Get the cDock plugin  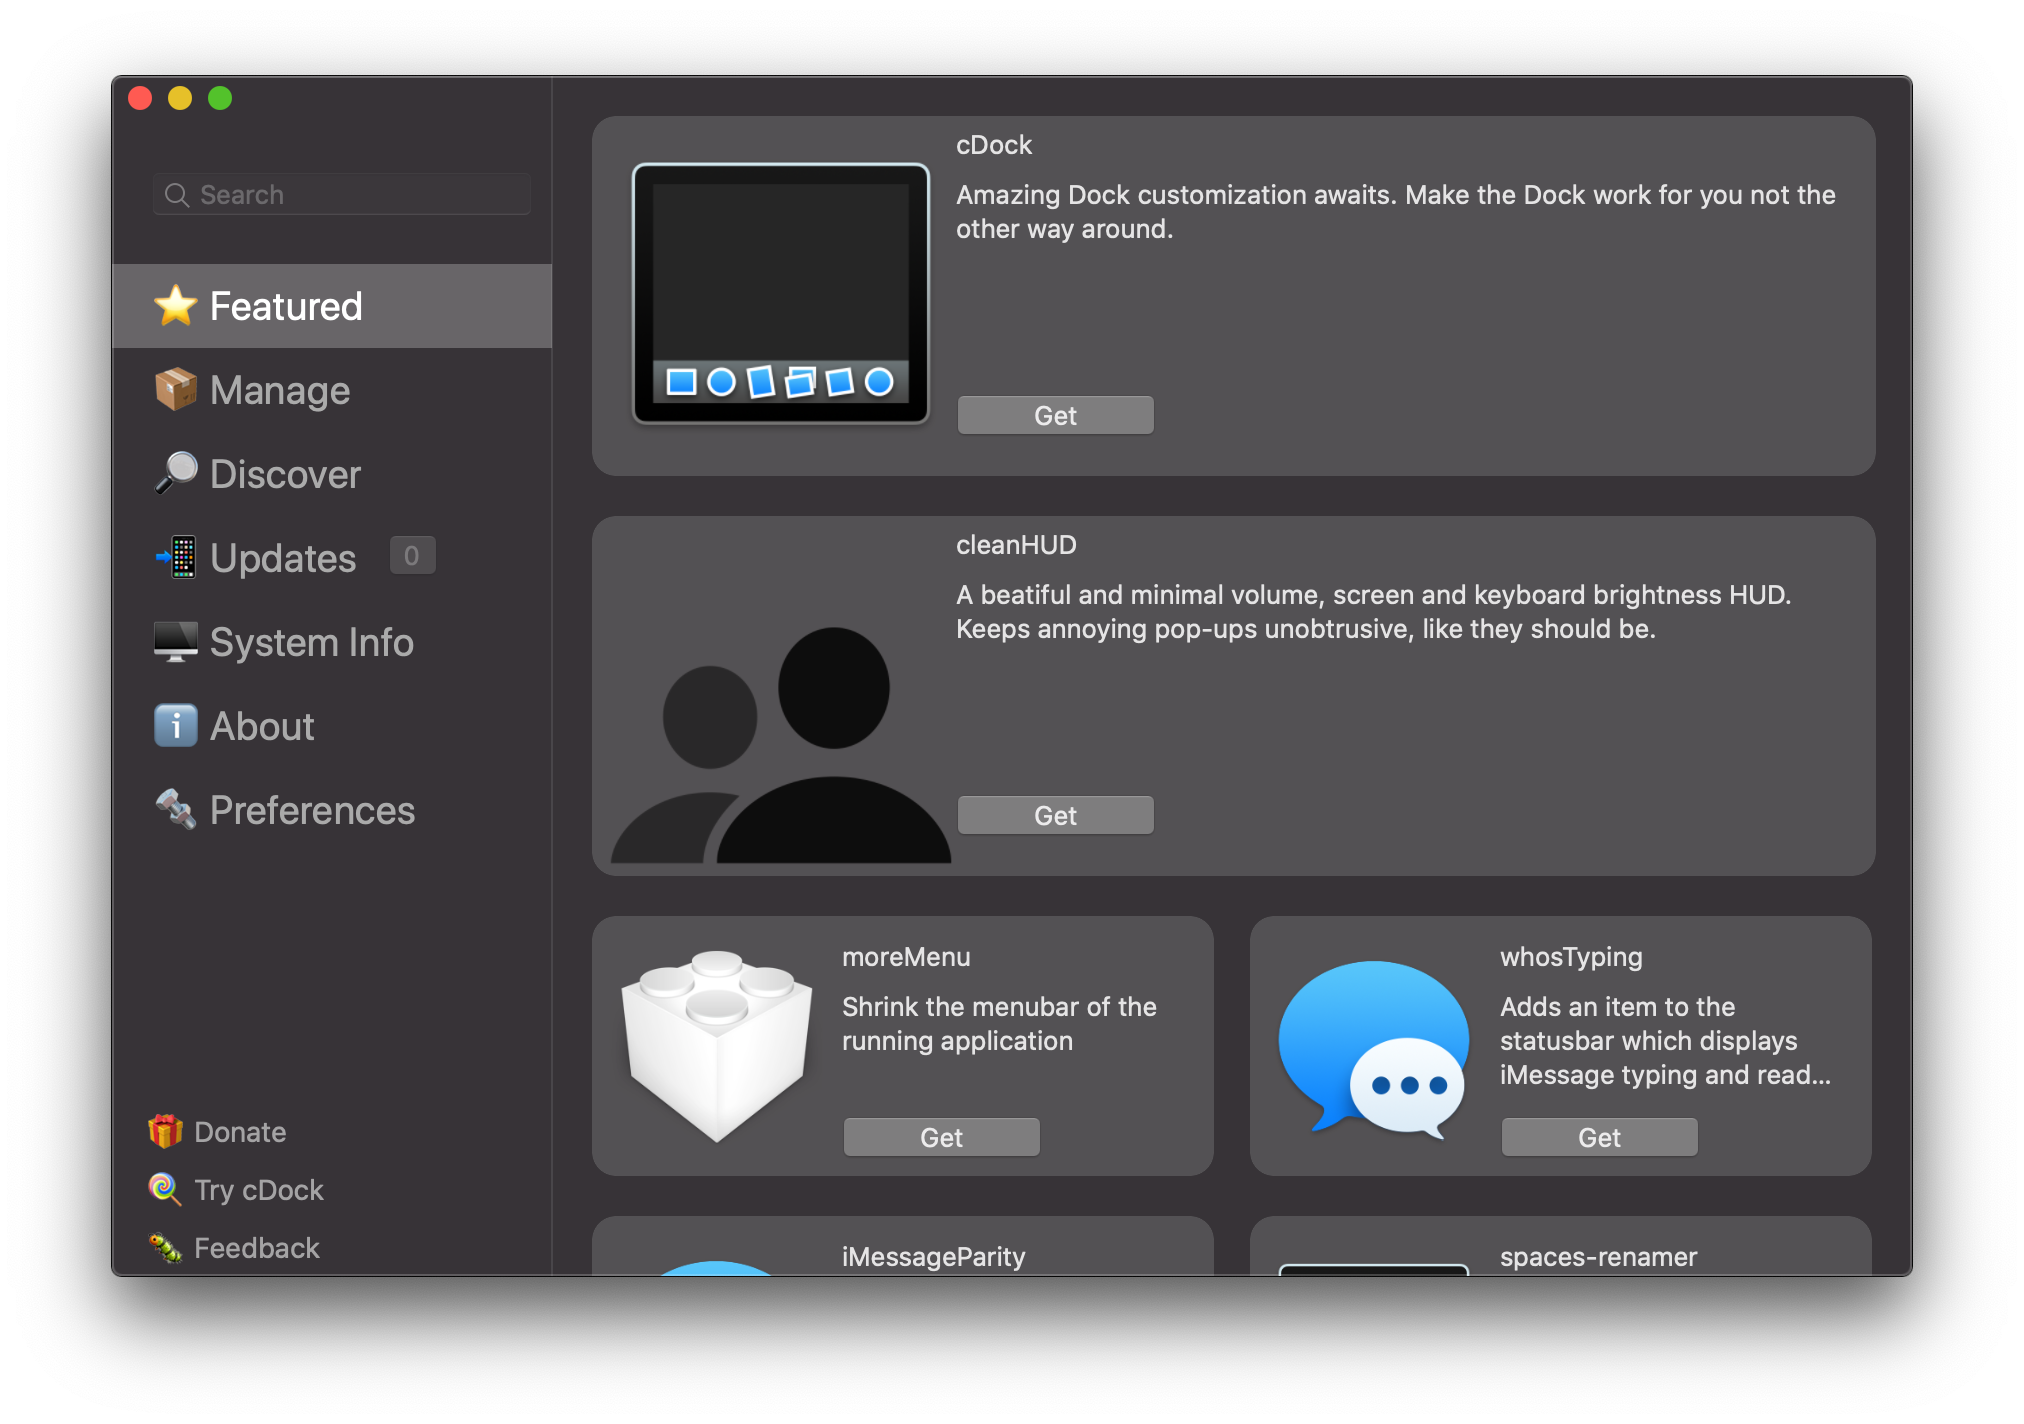click(x=1055, y=416)
